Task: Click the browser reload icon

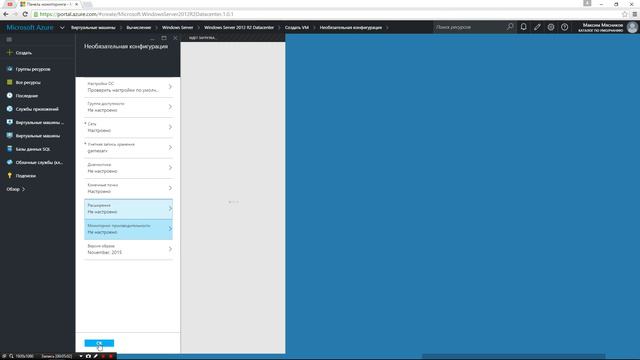Action: click(25, 14)
